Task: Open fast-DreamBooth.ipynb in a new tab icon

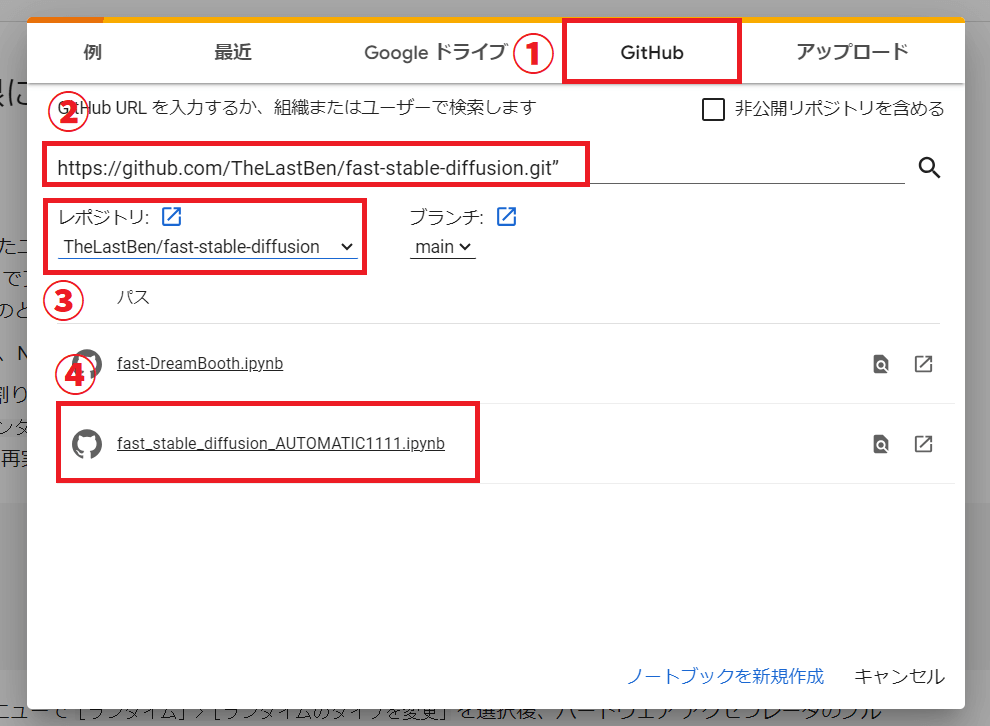Action: (x=923, y=363)
